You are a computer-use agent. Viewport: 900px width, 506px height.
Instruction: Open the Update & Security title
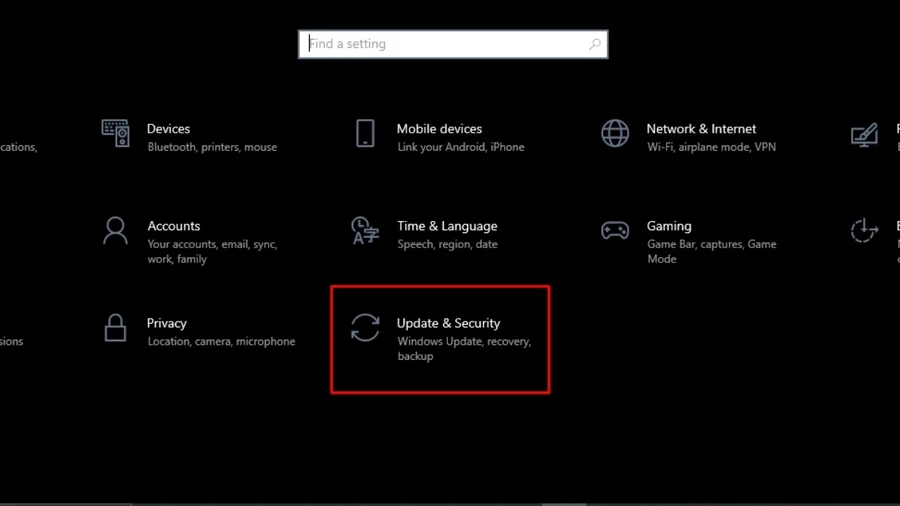[x=448, y=323]
